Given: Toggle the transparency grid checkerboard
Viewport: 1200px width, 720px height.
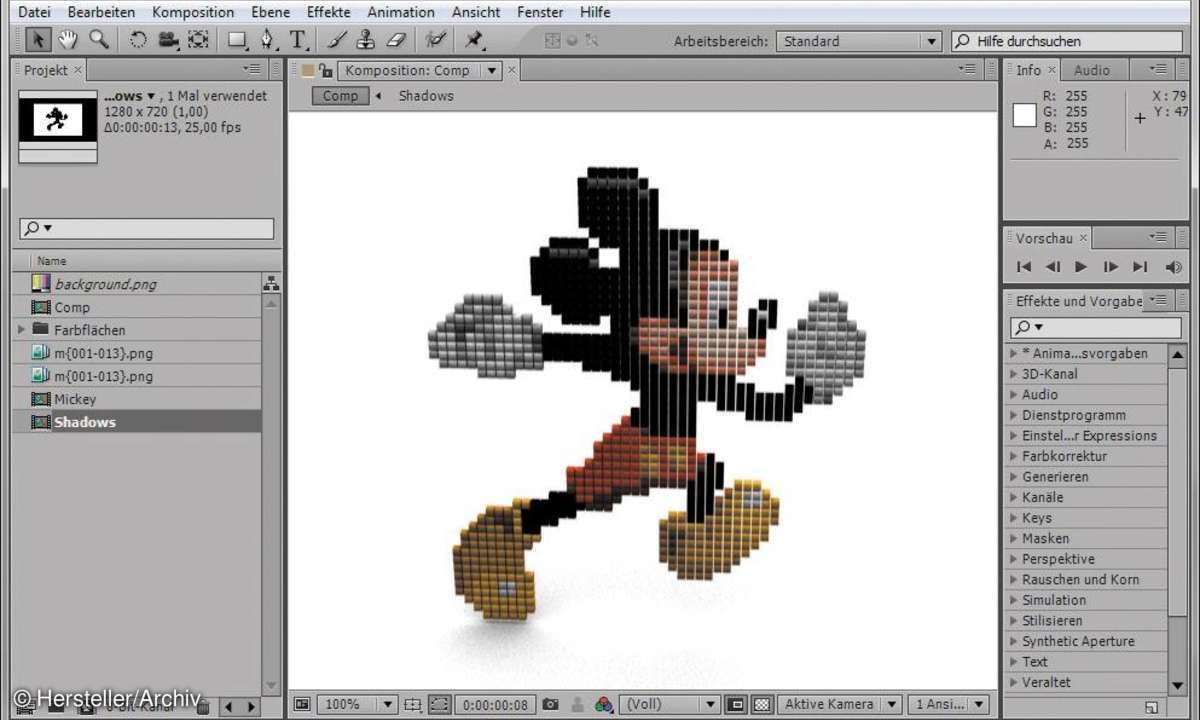Looking at the screenshot, I should (762, 704).
